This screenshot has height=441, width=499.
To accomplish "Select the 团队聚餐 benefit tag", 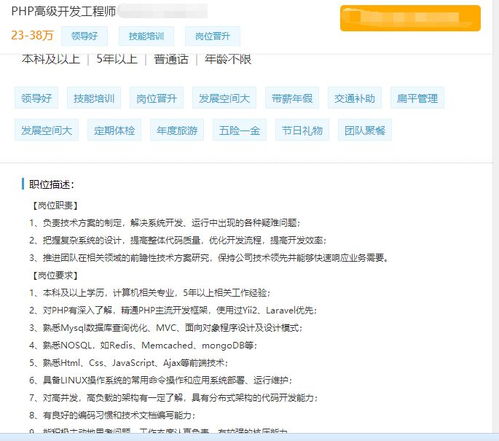I will click(x=365, y=130).
